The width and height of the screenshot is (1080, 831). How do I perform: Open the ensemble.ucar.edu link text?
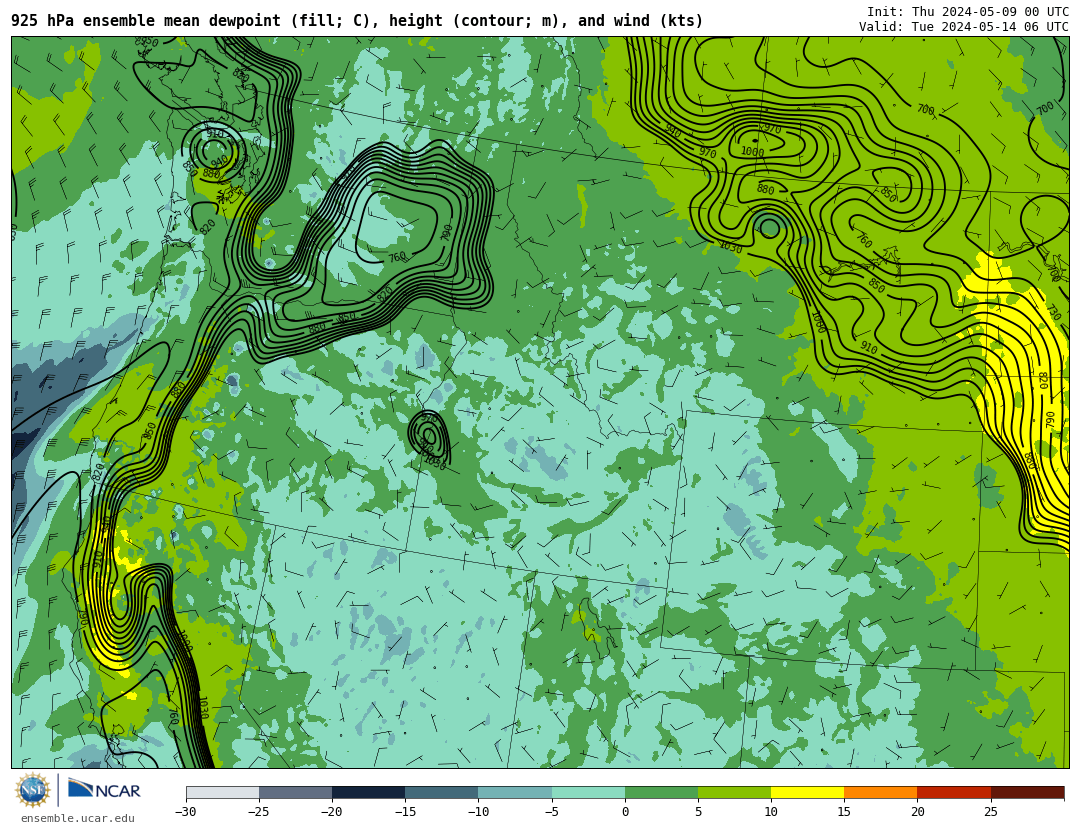click(78, 819)
